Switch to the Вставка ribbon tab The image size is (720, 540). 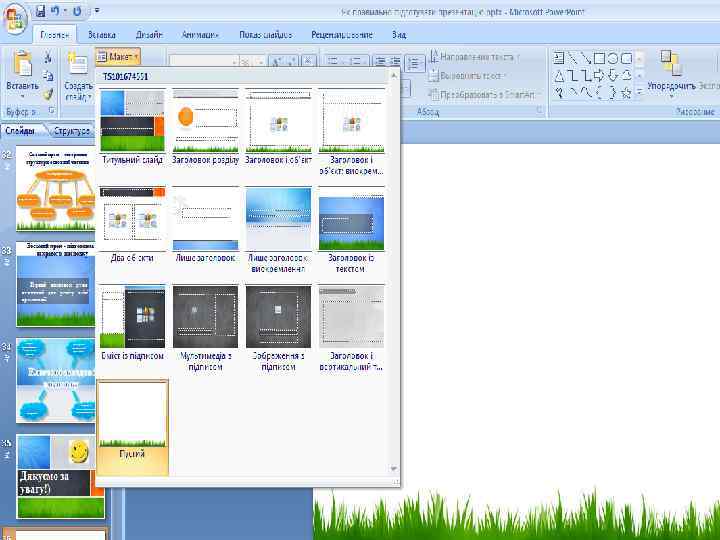pos(101,35)
